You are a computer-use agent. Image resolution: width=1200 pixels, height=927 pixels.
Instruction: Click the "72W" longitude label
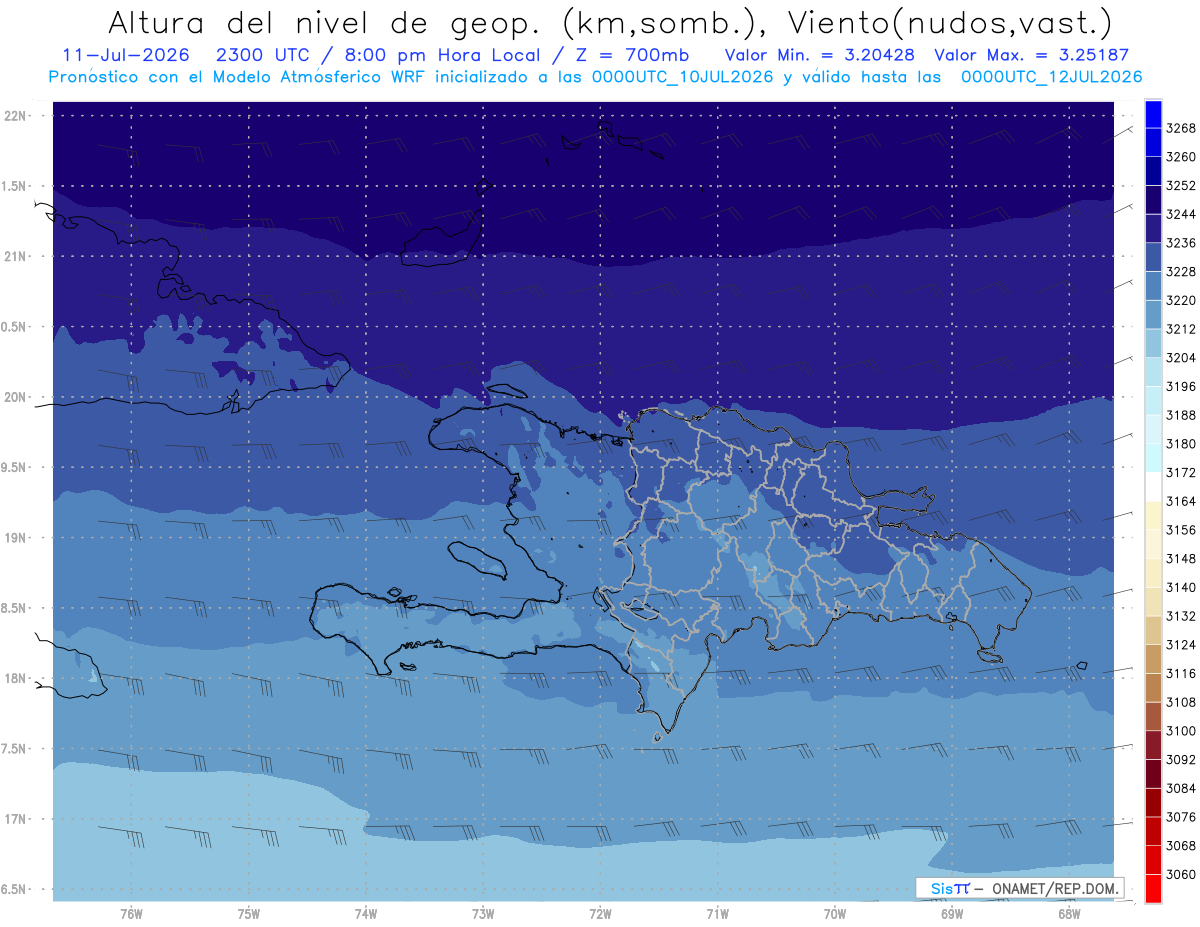600,914
